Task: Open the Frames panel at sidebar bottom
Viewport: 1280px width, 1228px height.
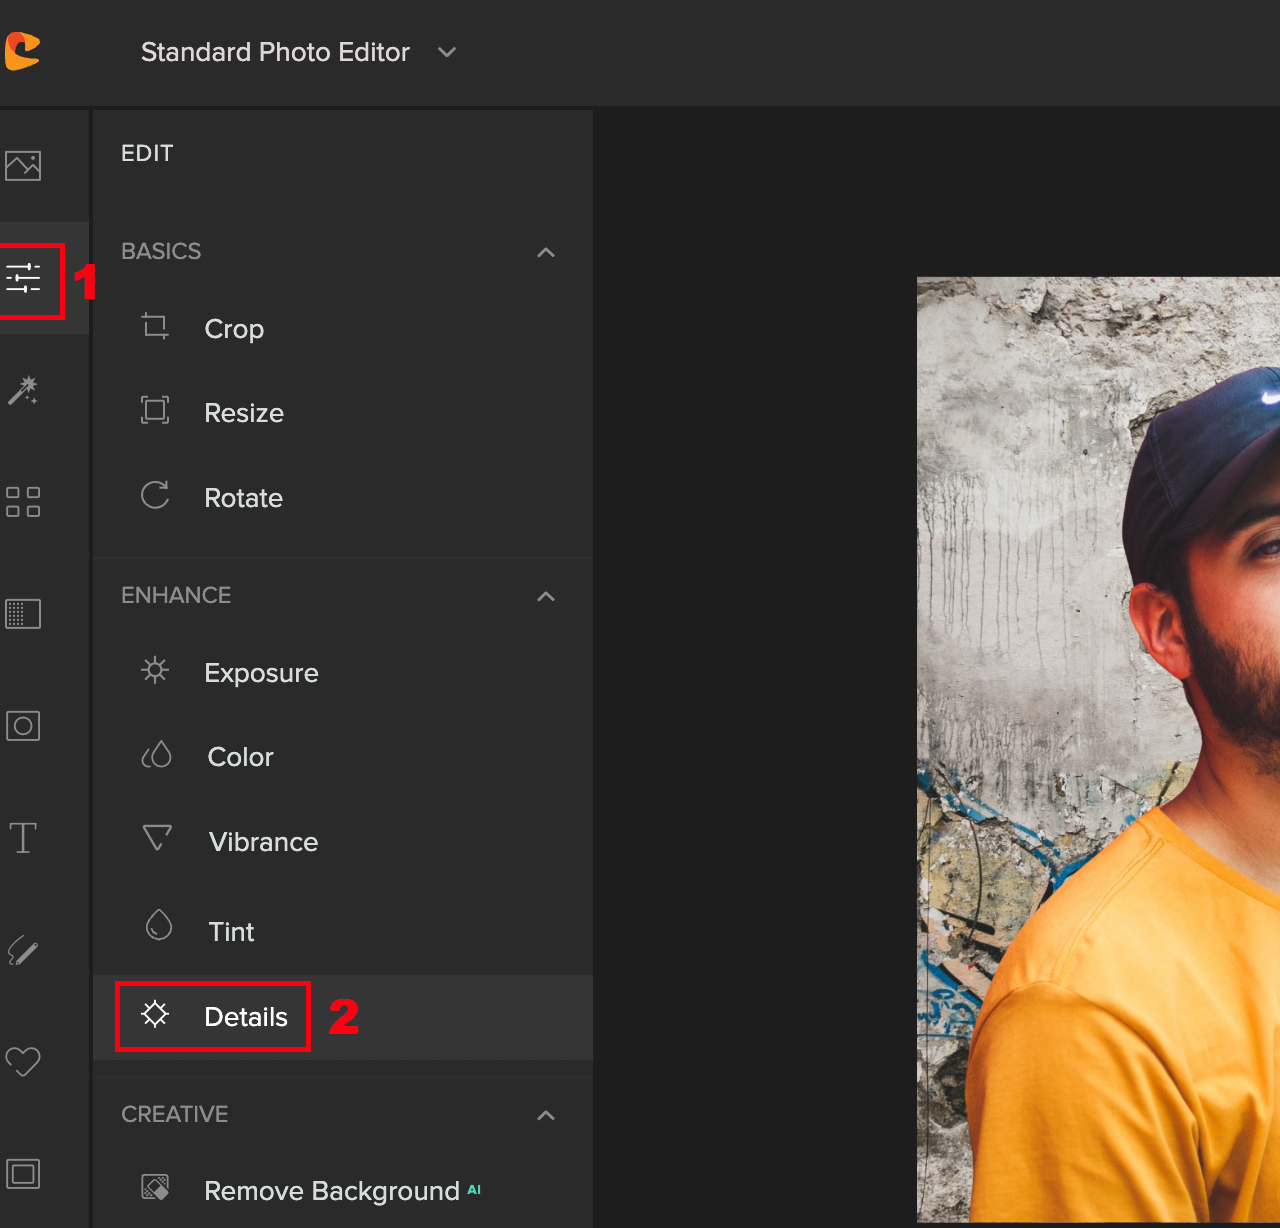Action: tap(23, 1173)
